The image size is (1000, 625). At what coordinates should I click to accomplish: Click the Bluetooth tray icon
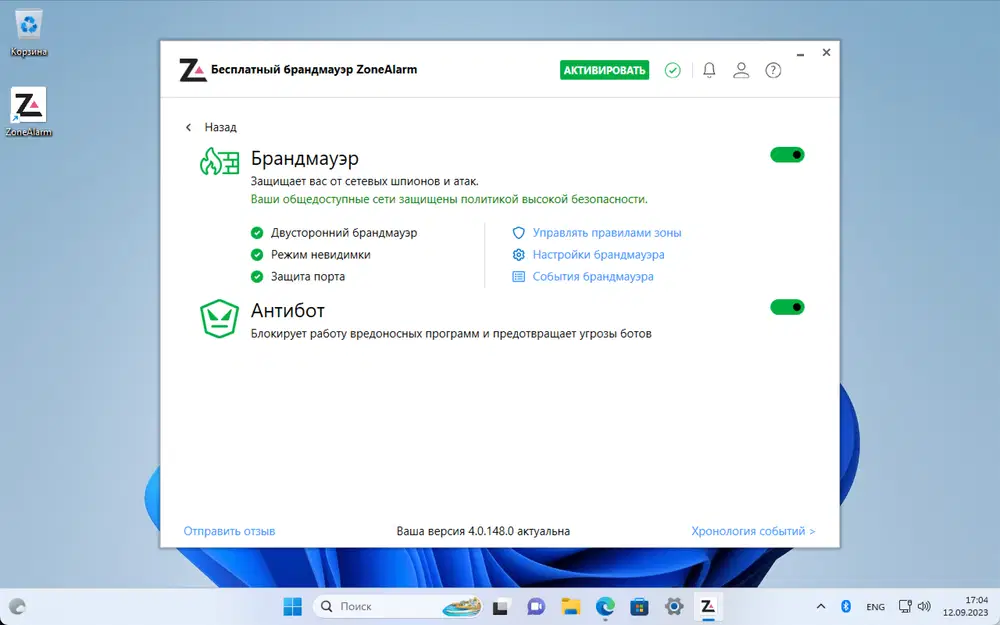(846, 606)
